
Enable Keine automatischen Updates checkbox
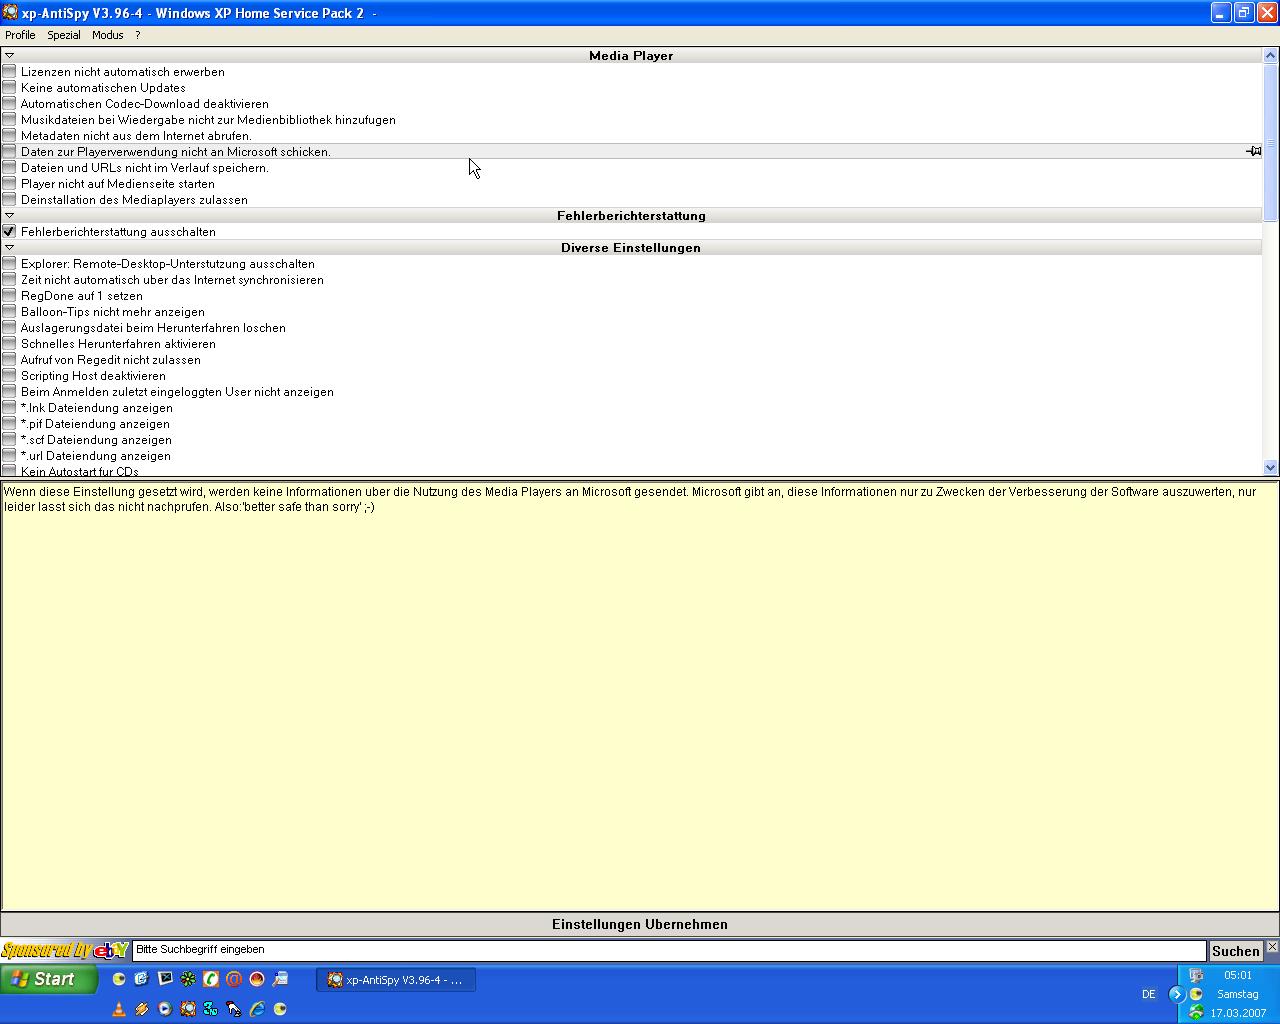(9, 87)
